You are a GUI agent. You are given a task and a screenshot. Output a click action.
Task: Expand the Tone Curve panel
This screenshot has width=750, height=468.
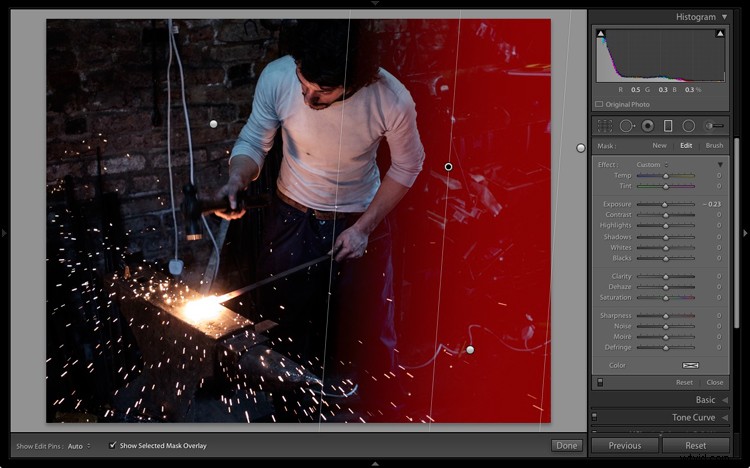(x=725, y=417)
